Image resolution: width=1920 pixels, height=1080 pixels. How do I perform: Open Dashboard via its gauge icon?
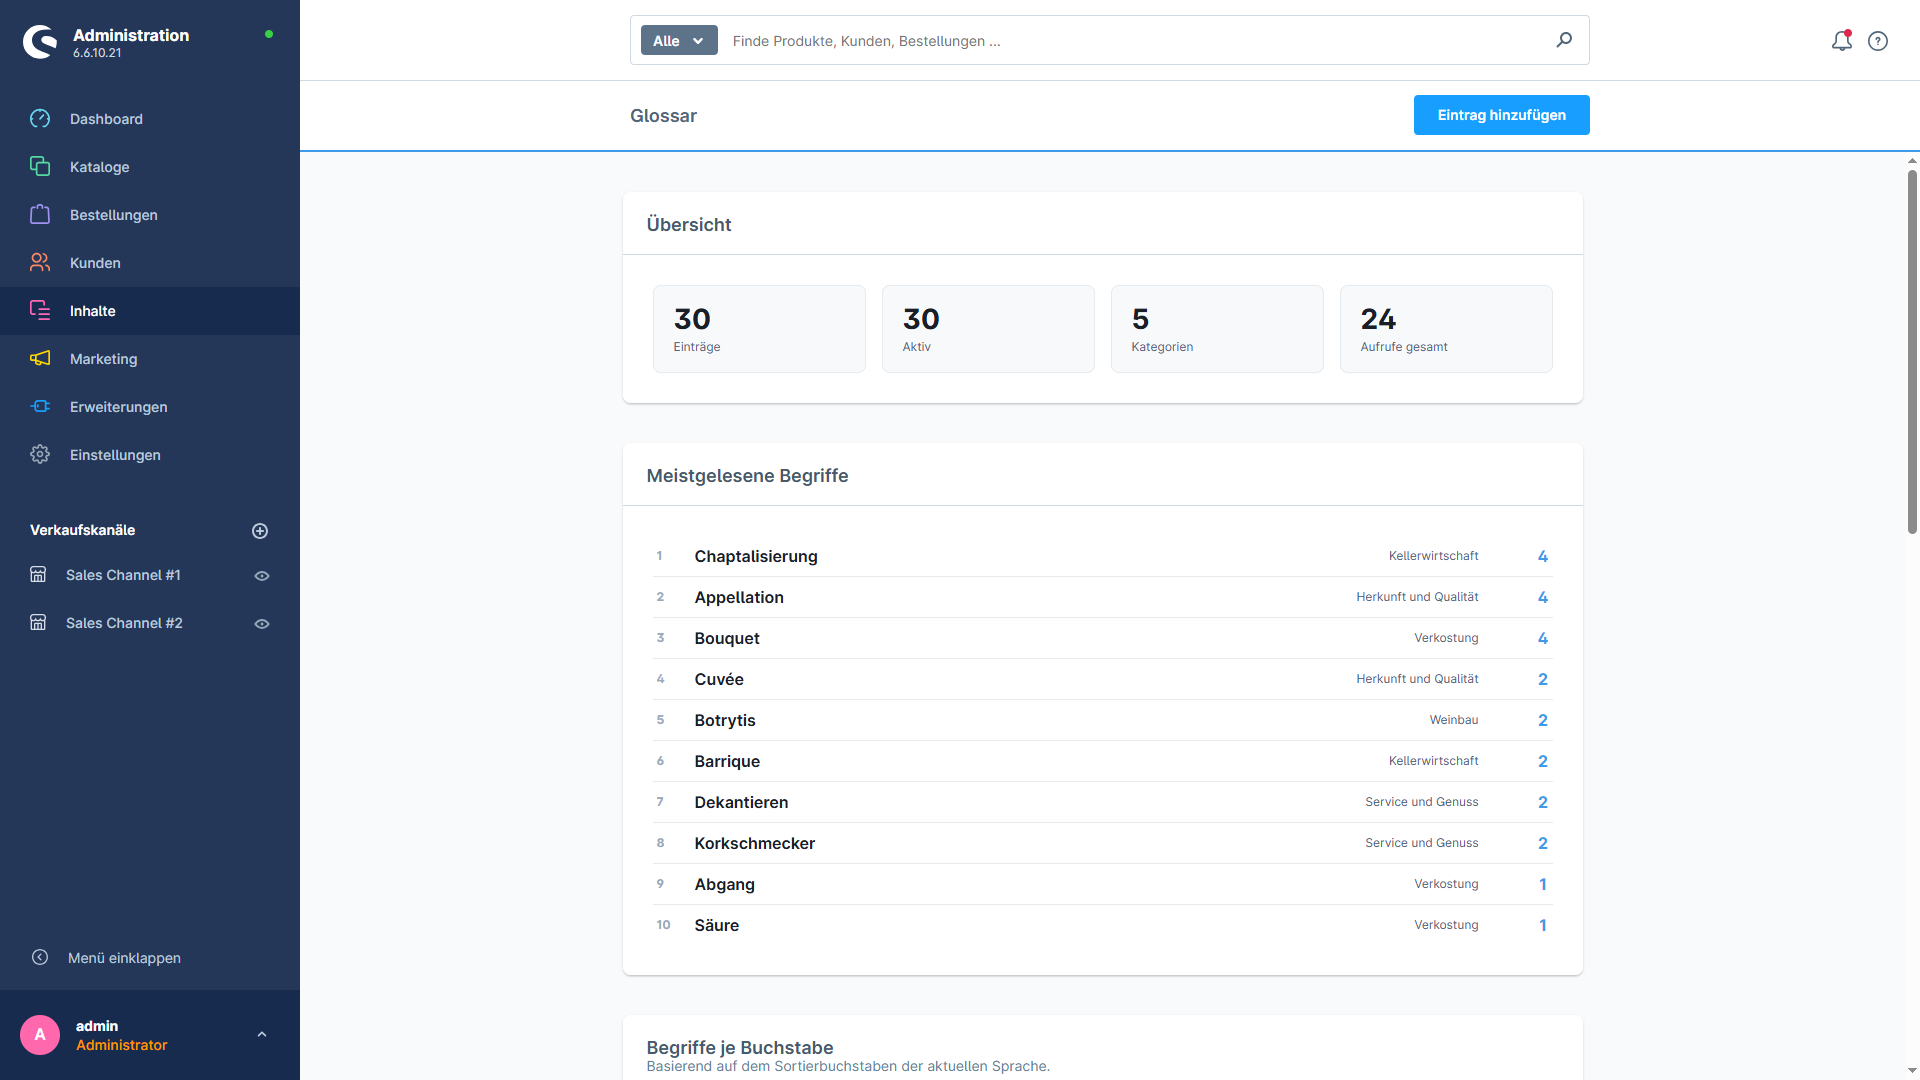pos(40,119)
